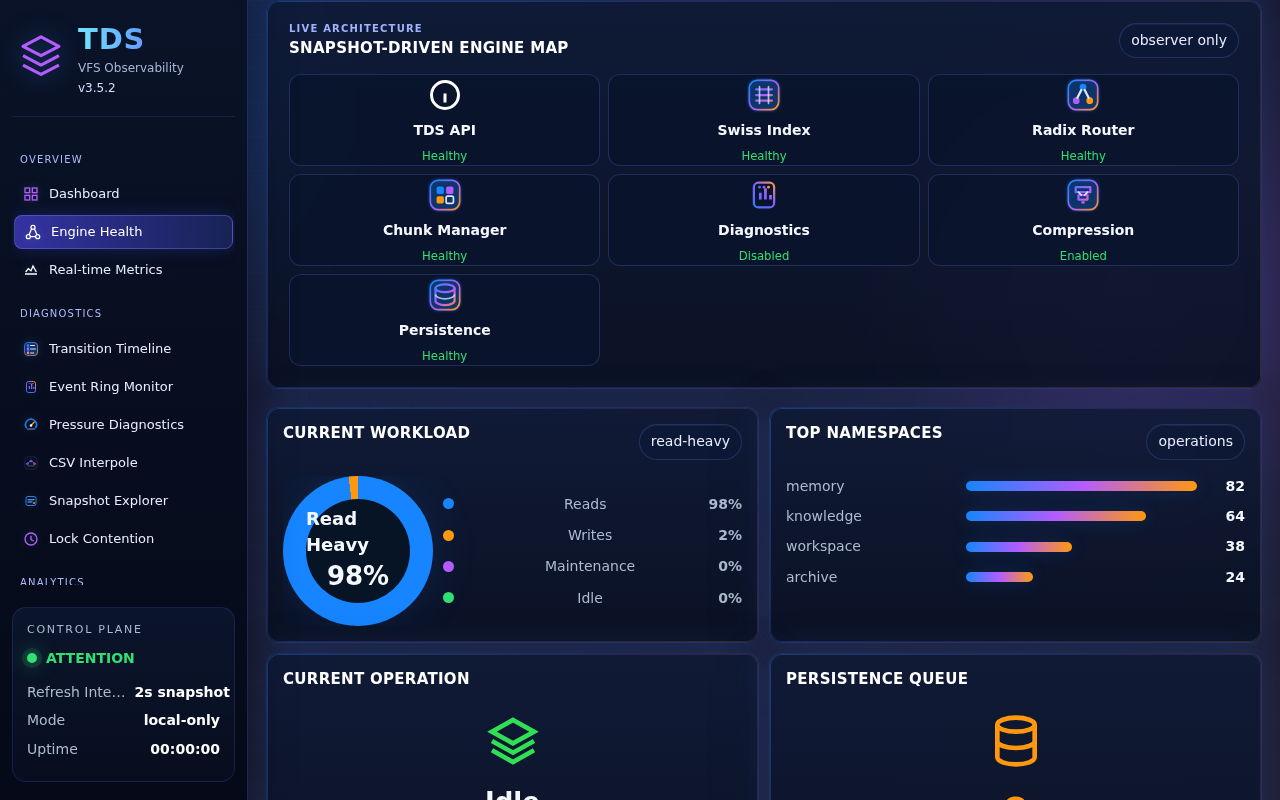1280x800 pixels.
Task: Click the orange database icon in Persistence Queue
Action: pyautogui.click(x=1016, y=741)
